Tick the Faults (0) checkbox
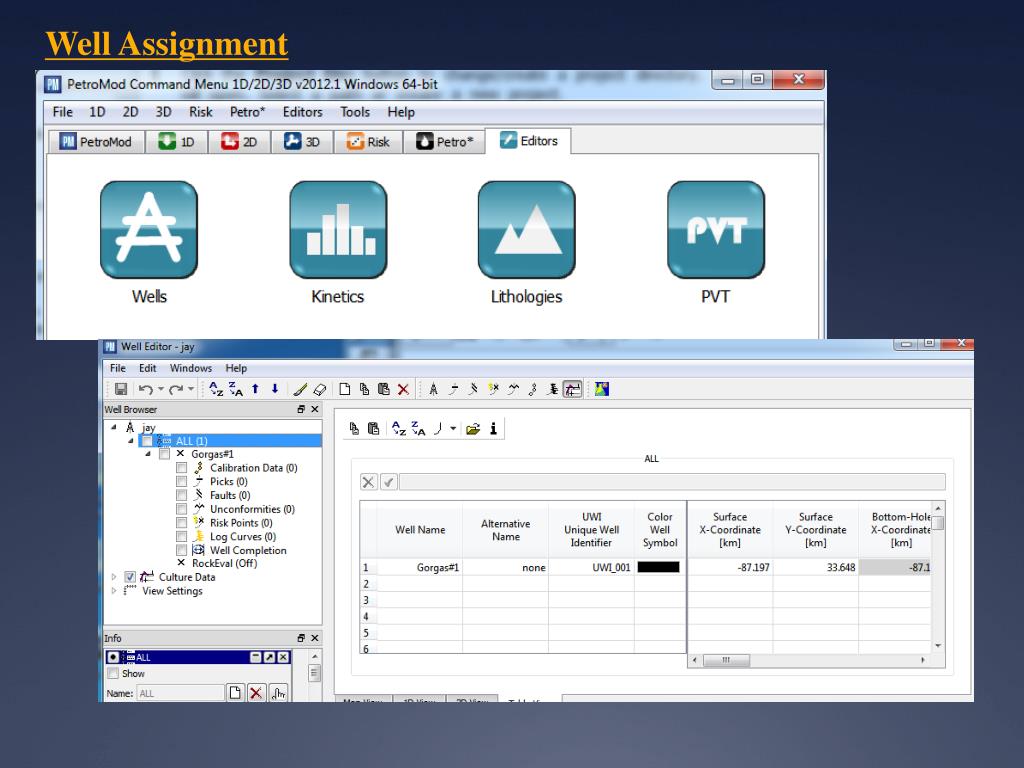 tap(182, 495)
